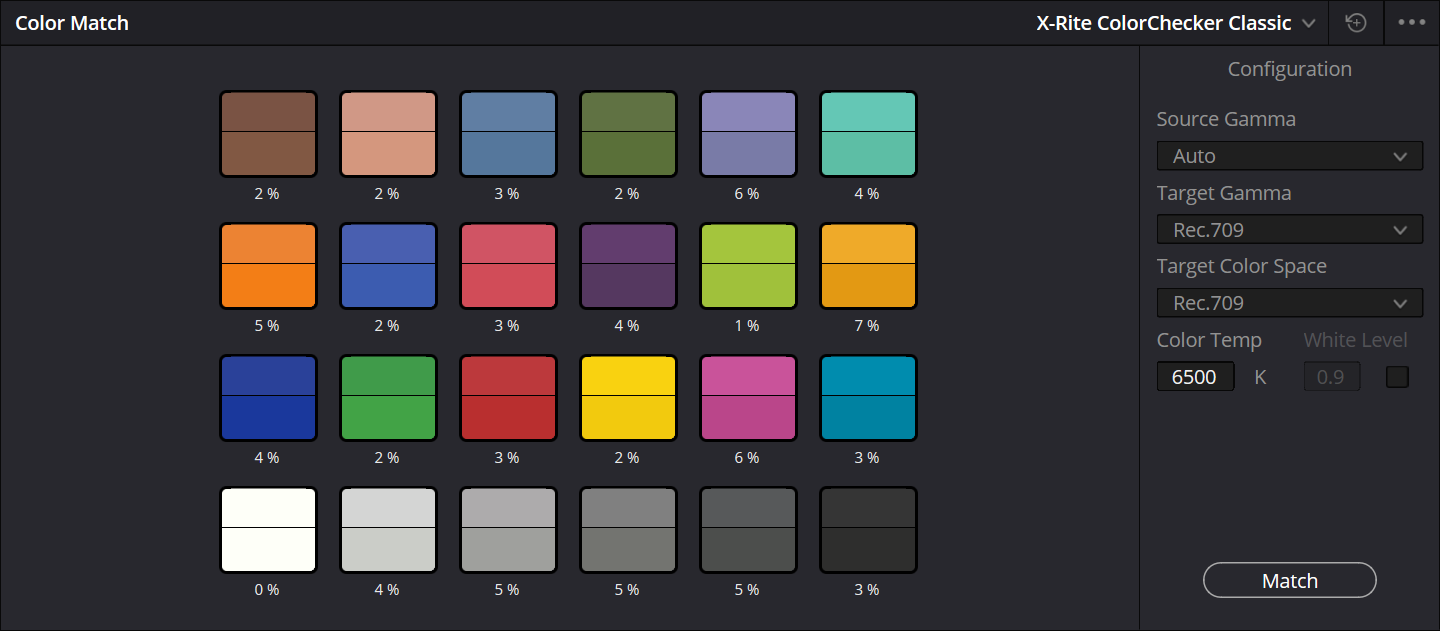
Task: Select the teal mint swatch with 4 %
Action: 868,134
